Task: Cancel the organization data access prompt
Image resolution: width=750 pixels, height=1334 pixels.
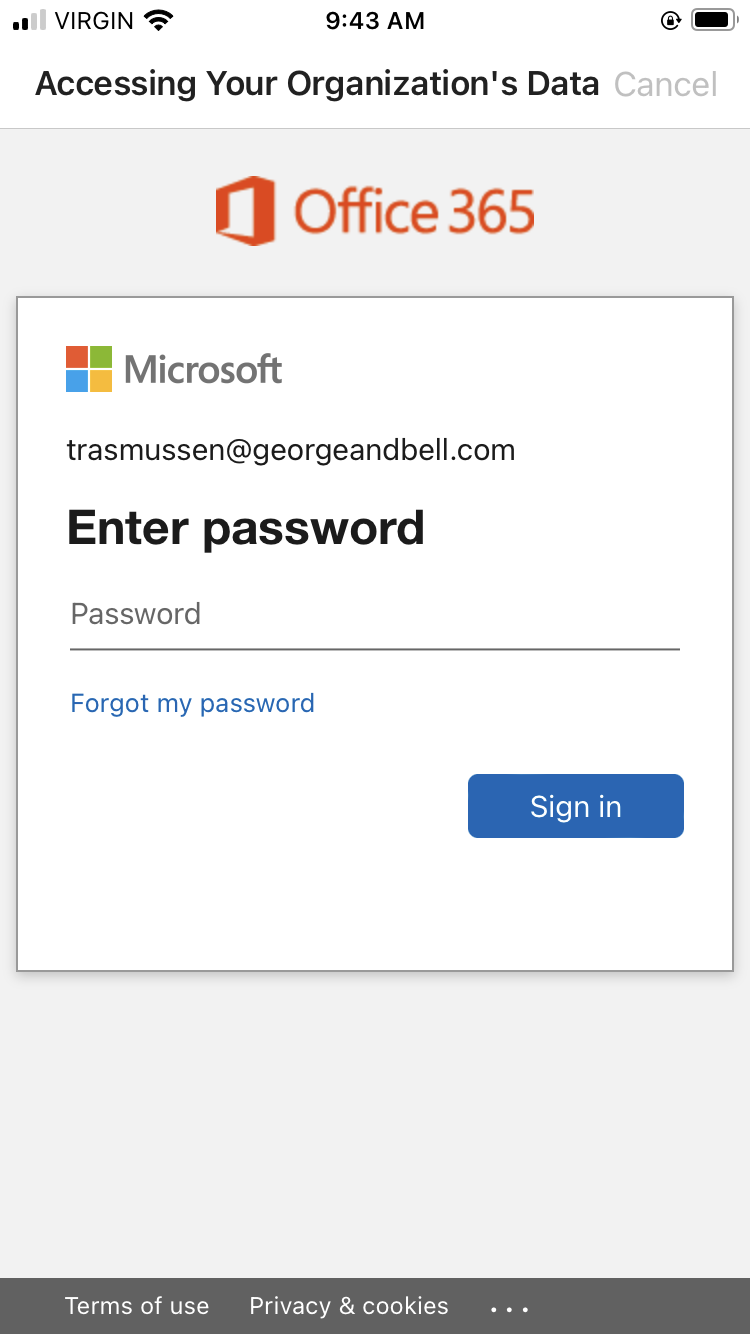Action: coord(666,84)
